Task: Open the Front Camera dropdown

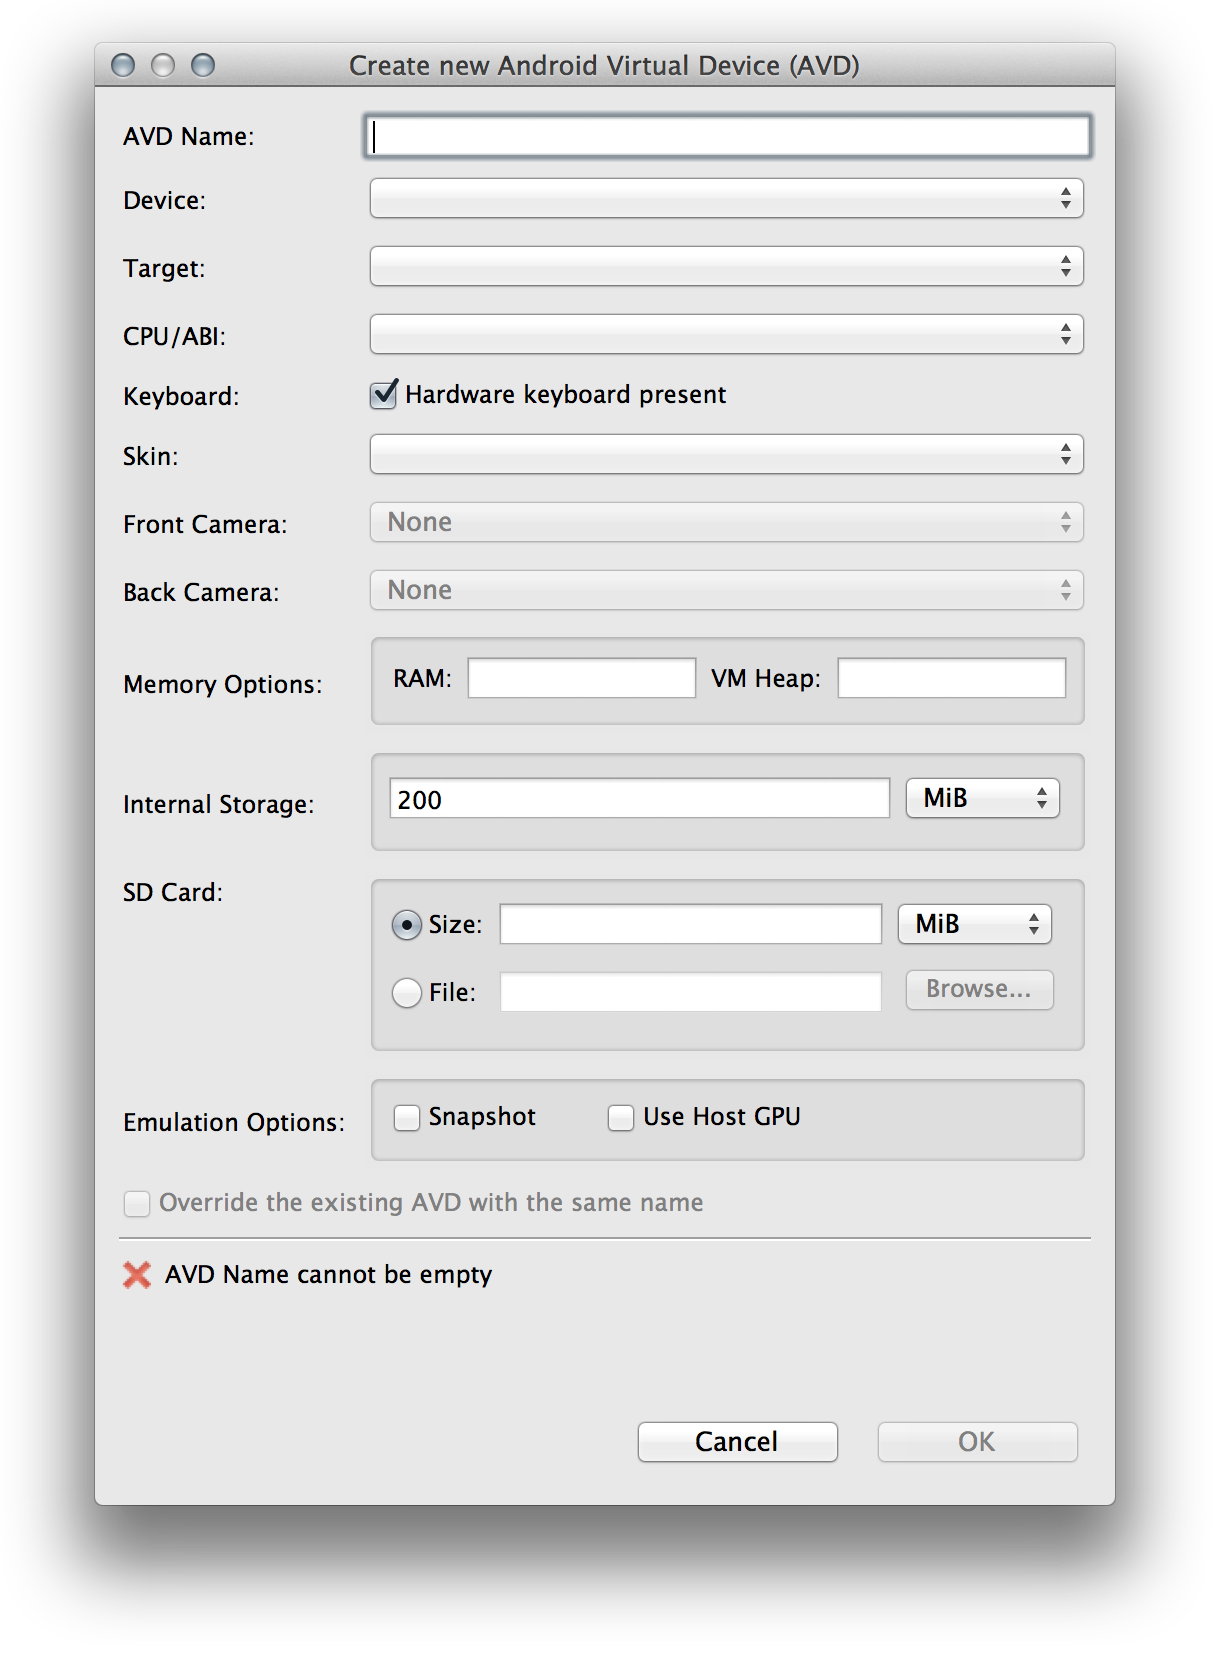Action: (727, 523)
